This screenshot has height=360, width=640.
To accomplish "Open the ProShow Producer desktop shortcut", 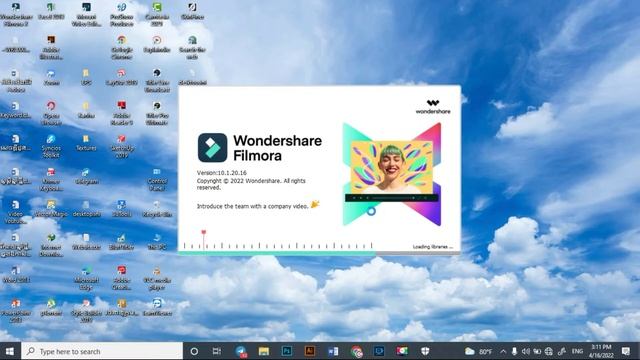I will click(x=122, y=14).
